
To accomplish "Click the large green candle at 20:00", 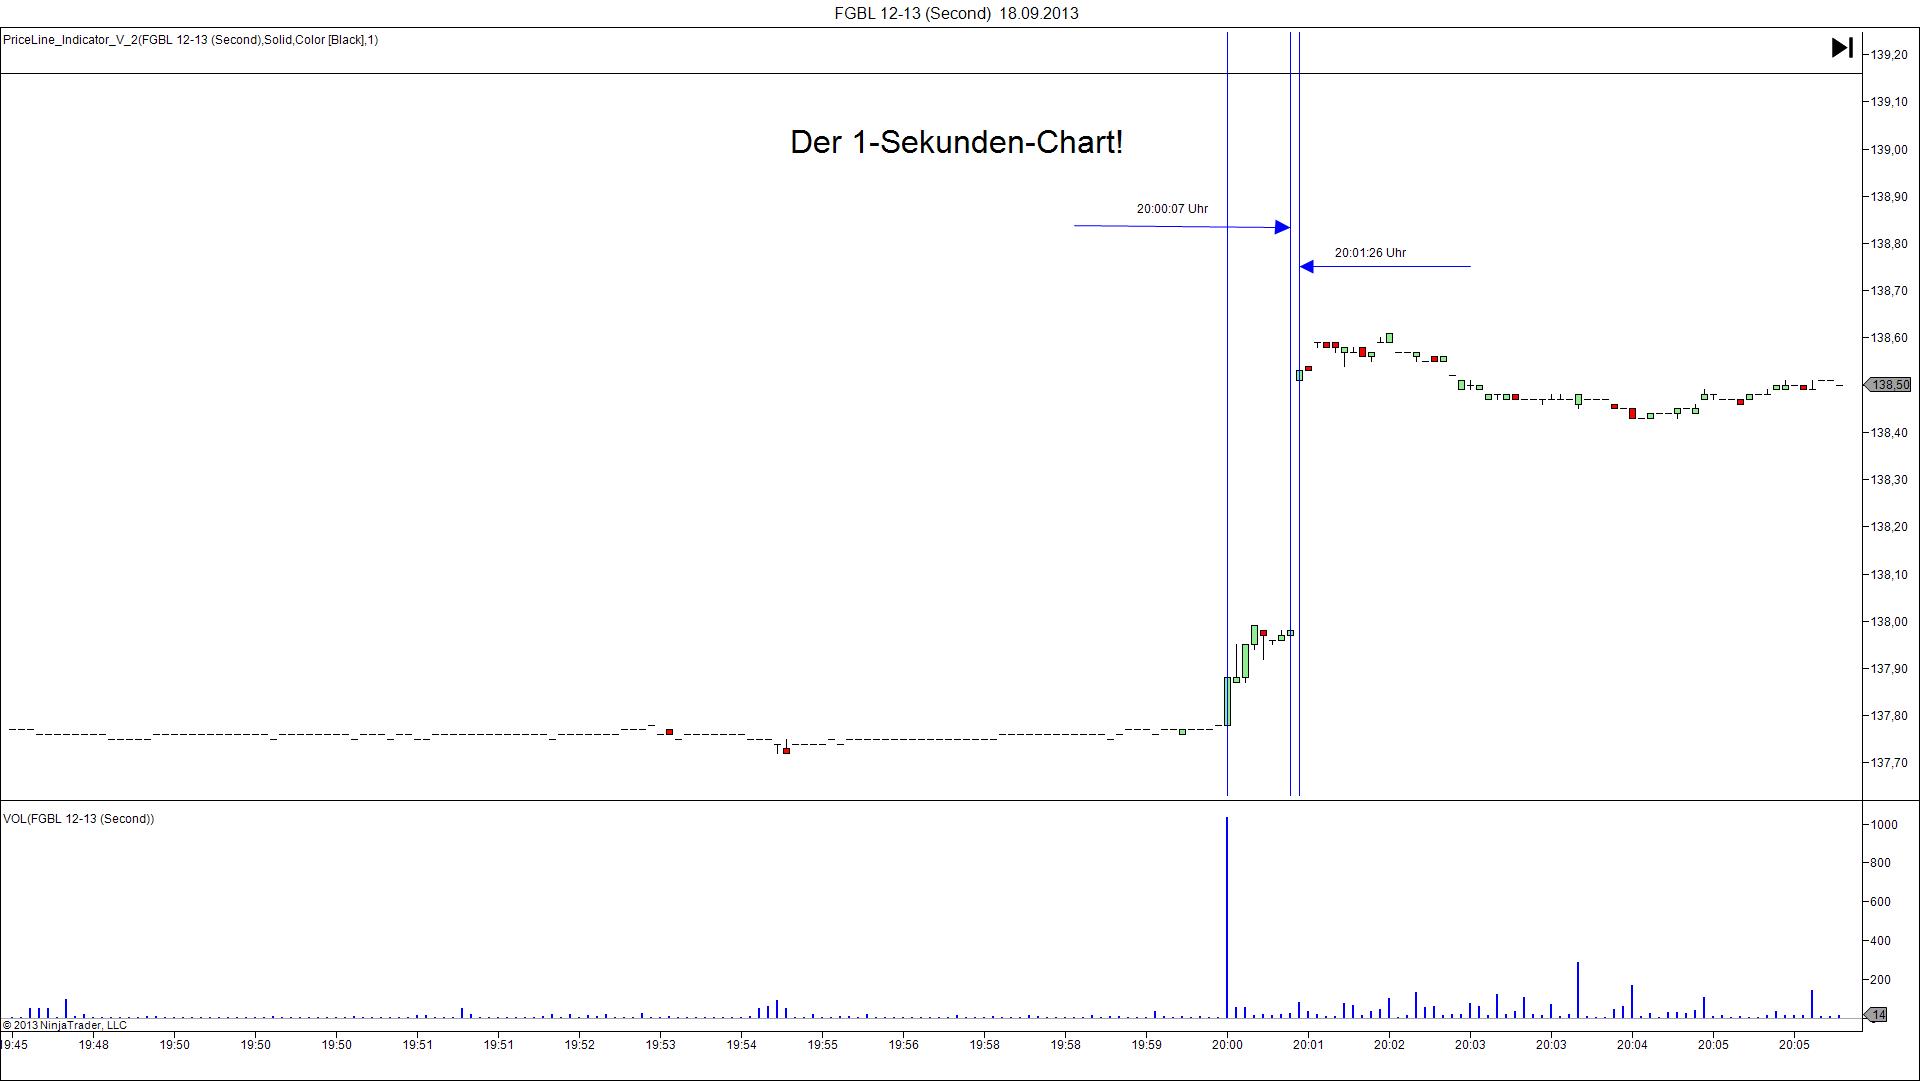I will pyautogui.click(x=1228, y=701).
